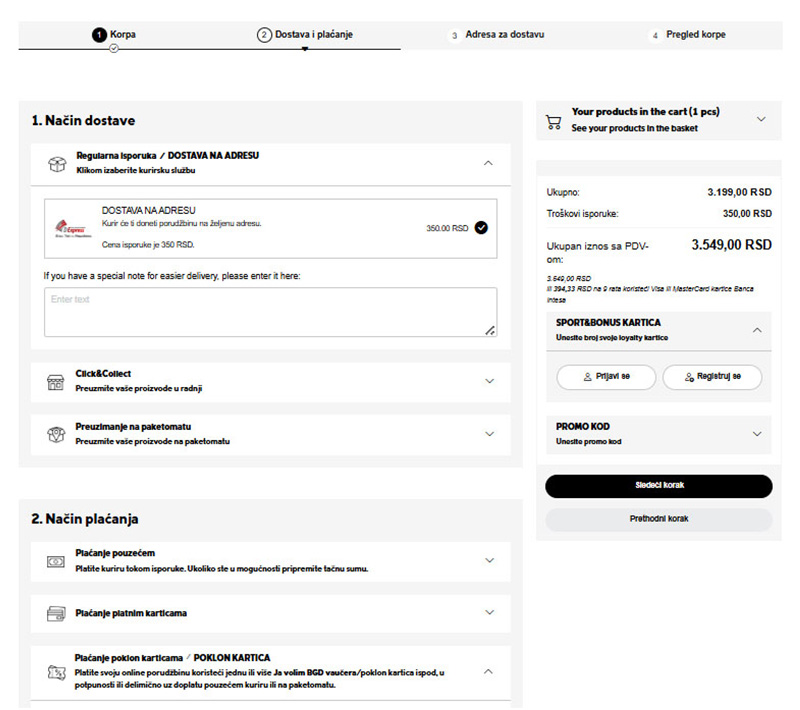Click the paketomat parcel icon

coord(56,434)
